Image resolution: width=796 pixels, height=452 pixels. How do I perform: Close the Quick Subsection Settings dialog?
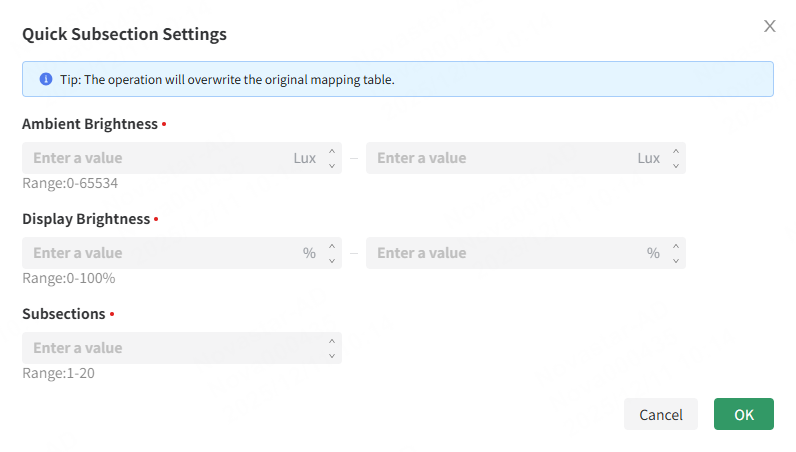click(769, 26)
